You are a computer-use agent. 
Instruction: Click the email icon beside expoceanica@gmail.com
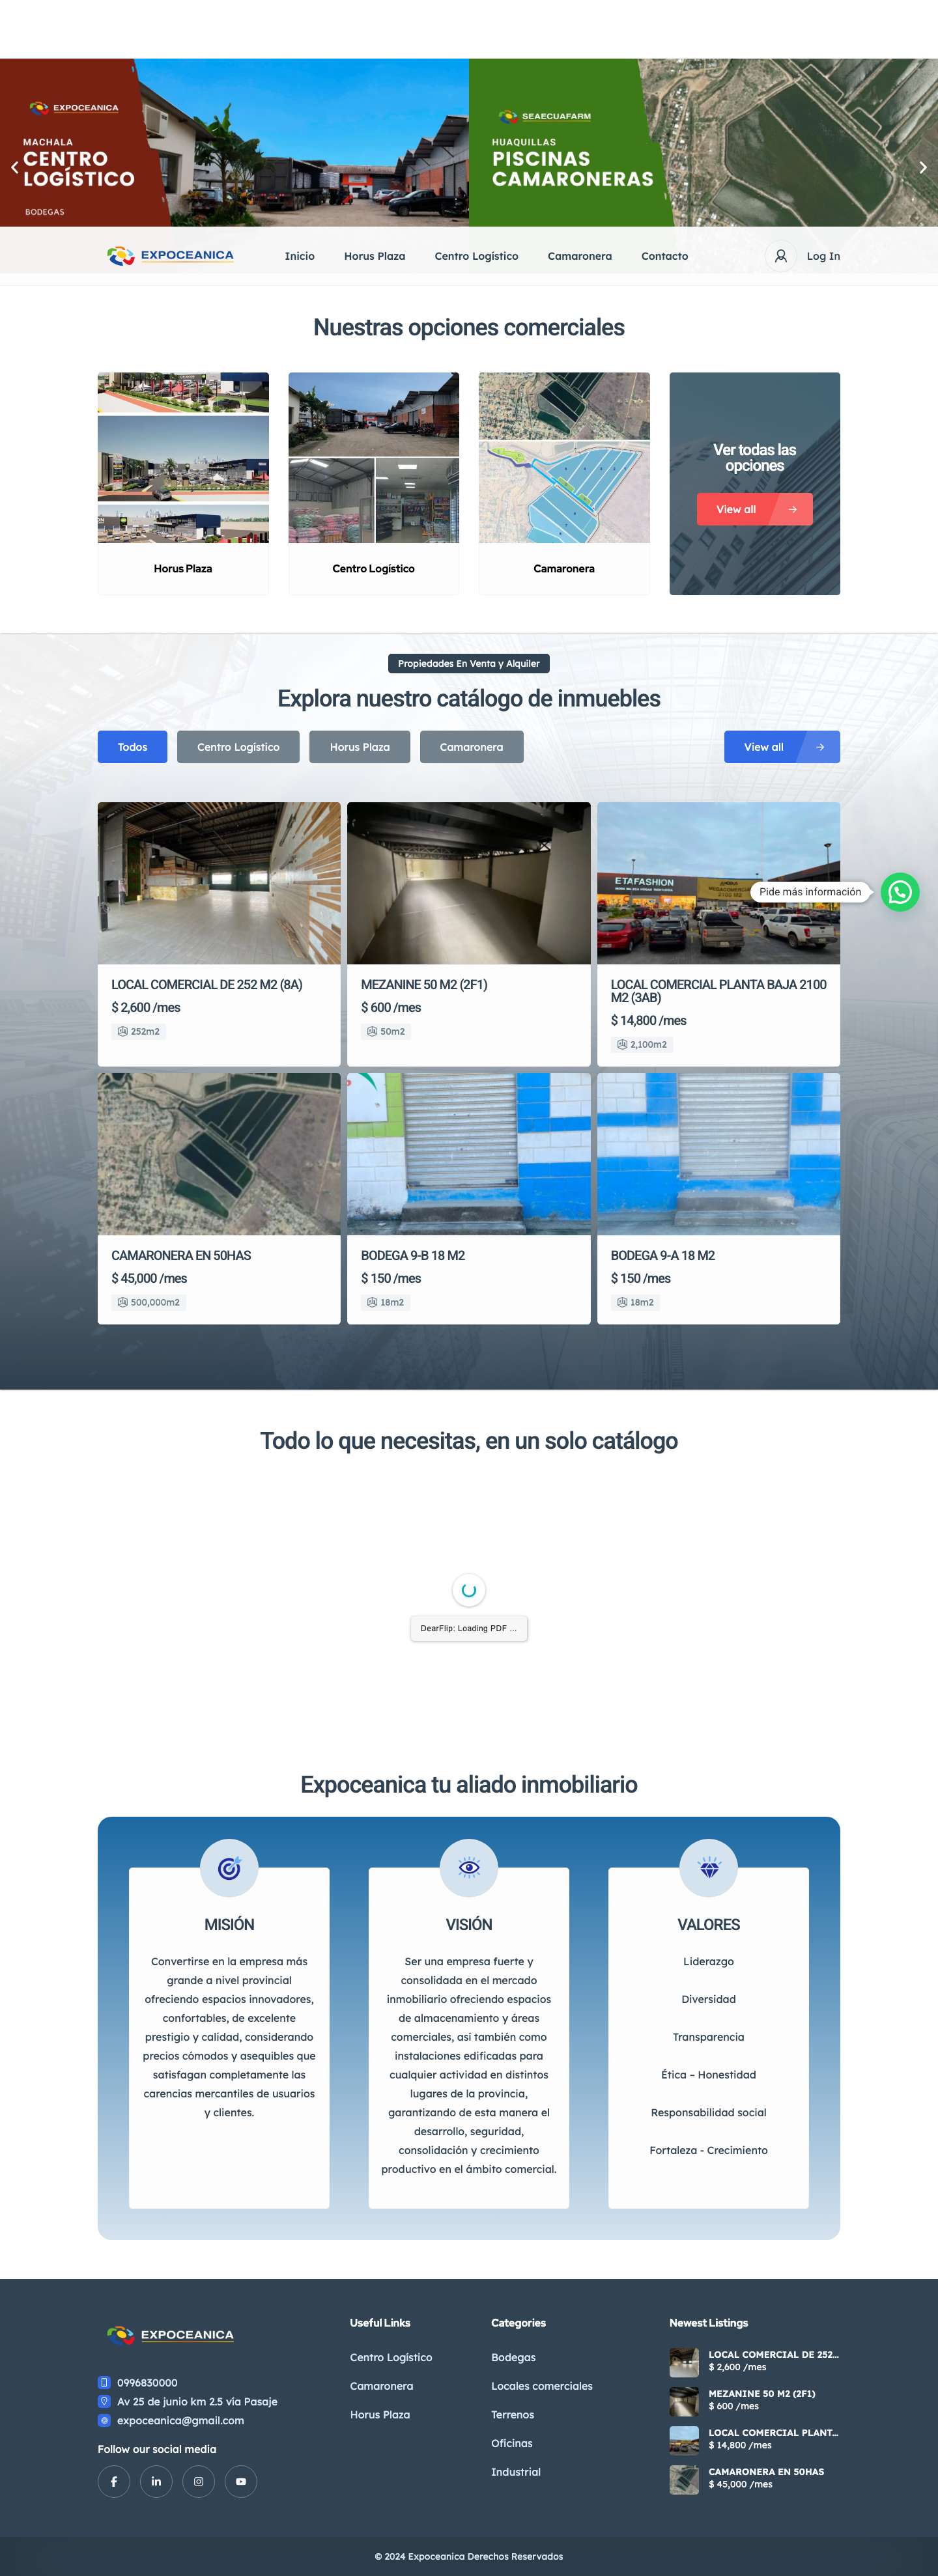(104, 2420)
